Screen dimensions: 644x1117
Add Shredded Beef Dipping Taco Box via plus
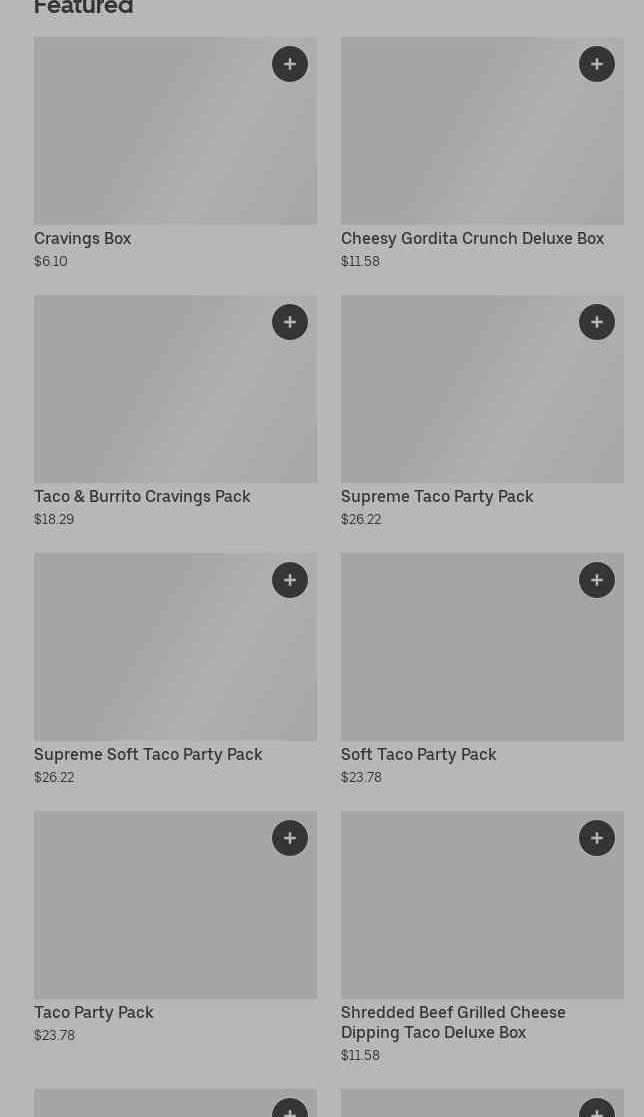(x=597, y=838)
